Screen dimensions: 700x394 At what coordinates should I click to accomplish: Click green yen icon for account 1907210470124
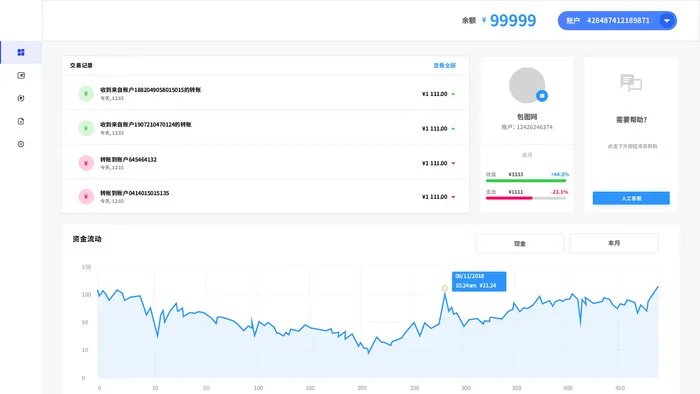click(x=86, y=129)
